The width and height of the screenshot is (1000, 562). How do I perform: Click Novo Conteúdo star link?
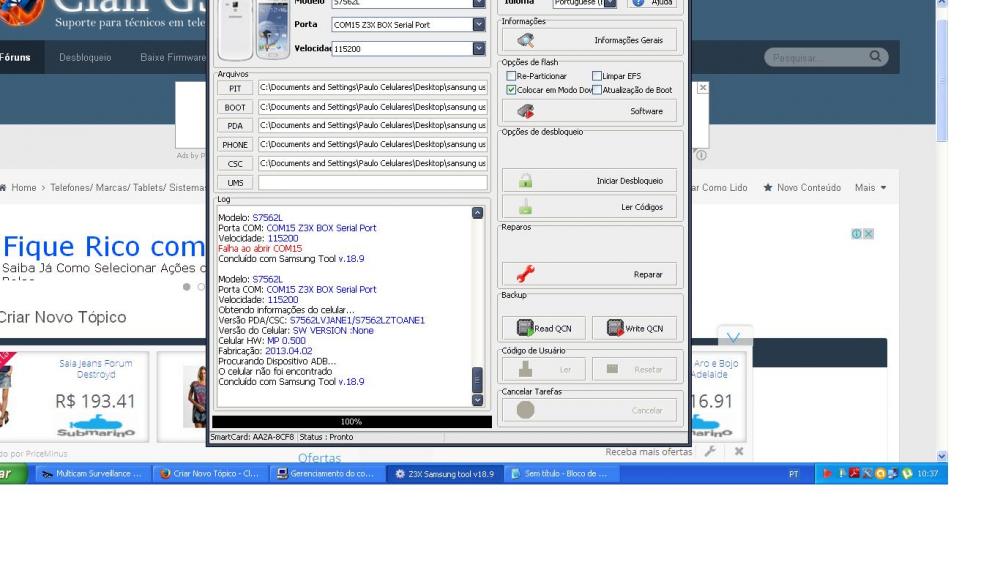click(x=802, y=188)
